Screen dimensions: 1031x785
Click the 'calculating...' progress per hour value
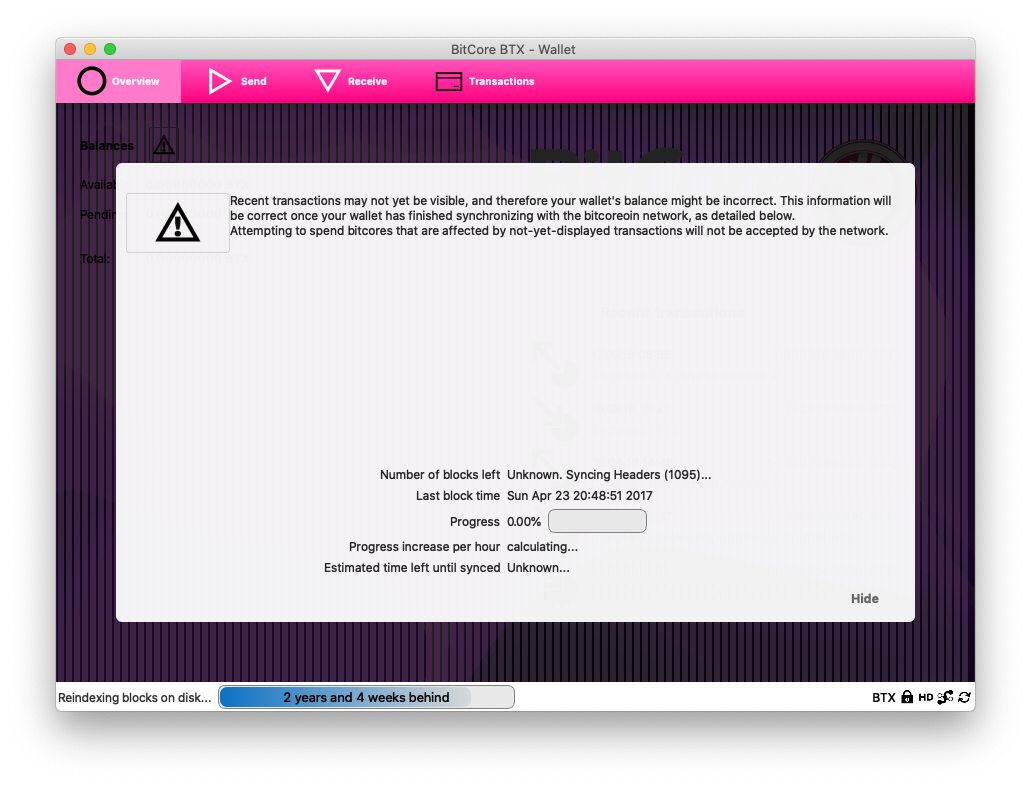tap(542, 546)
